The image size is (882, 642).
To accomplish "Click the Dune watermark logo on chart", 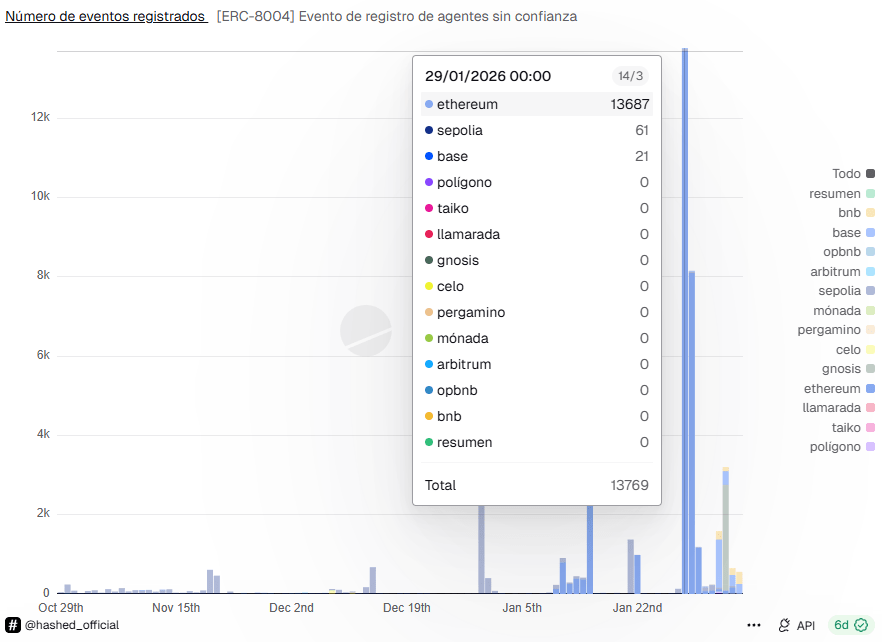I will 365,331.
